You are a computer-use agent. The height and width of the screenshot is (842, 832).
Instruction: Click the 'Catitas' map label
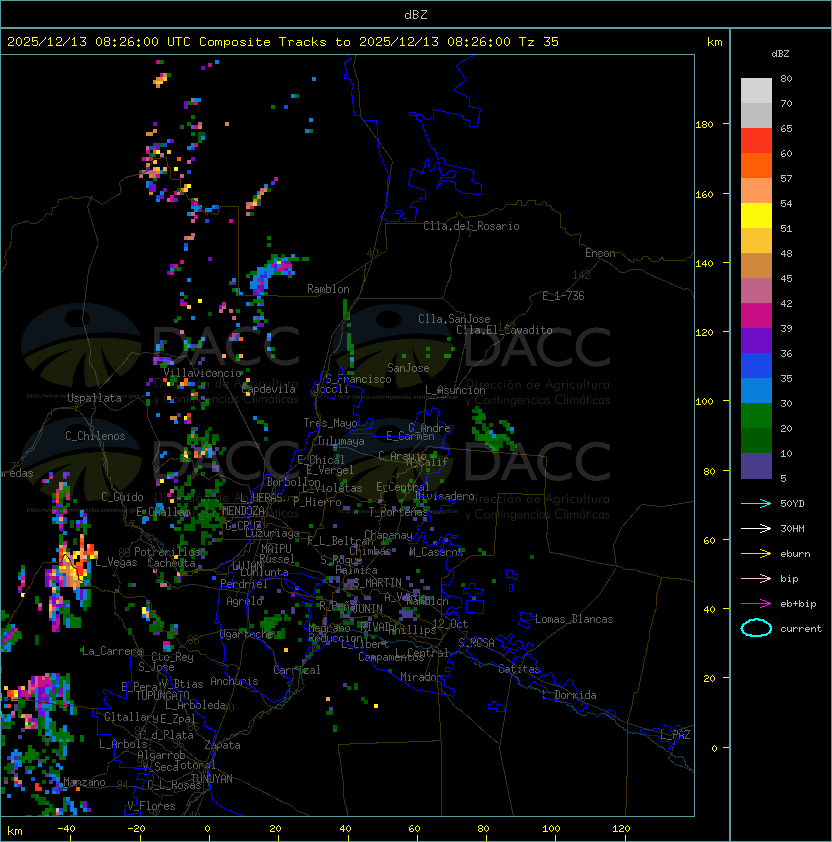[x=519, y=669]
